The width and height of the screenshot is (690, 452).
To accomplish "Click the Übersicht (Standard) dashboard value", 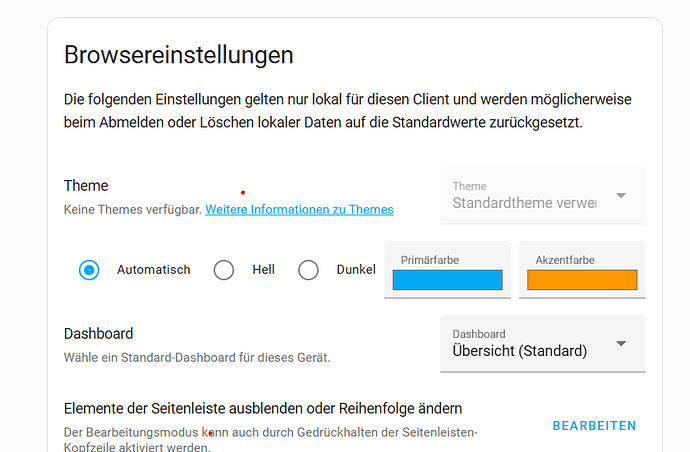I will [519, 351].
